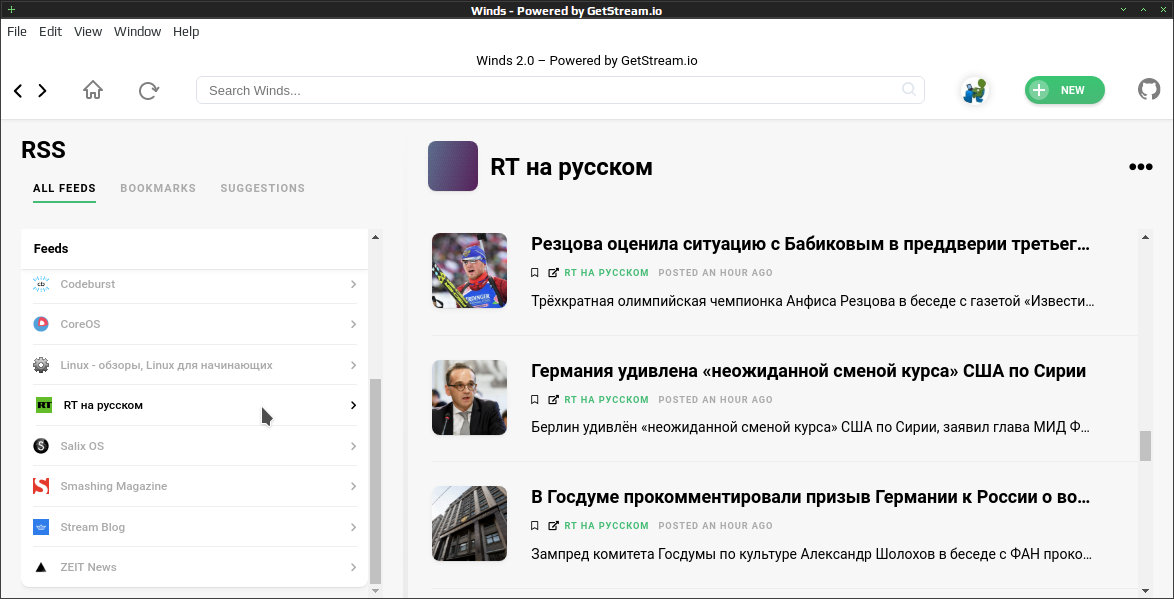
Task: Click the magnifier icon in search box
Action: (909, 89)
